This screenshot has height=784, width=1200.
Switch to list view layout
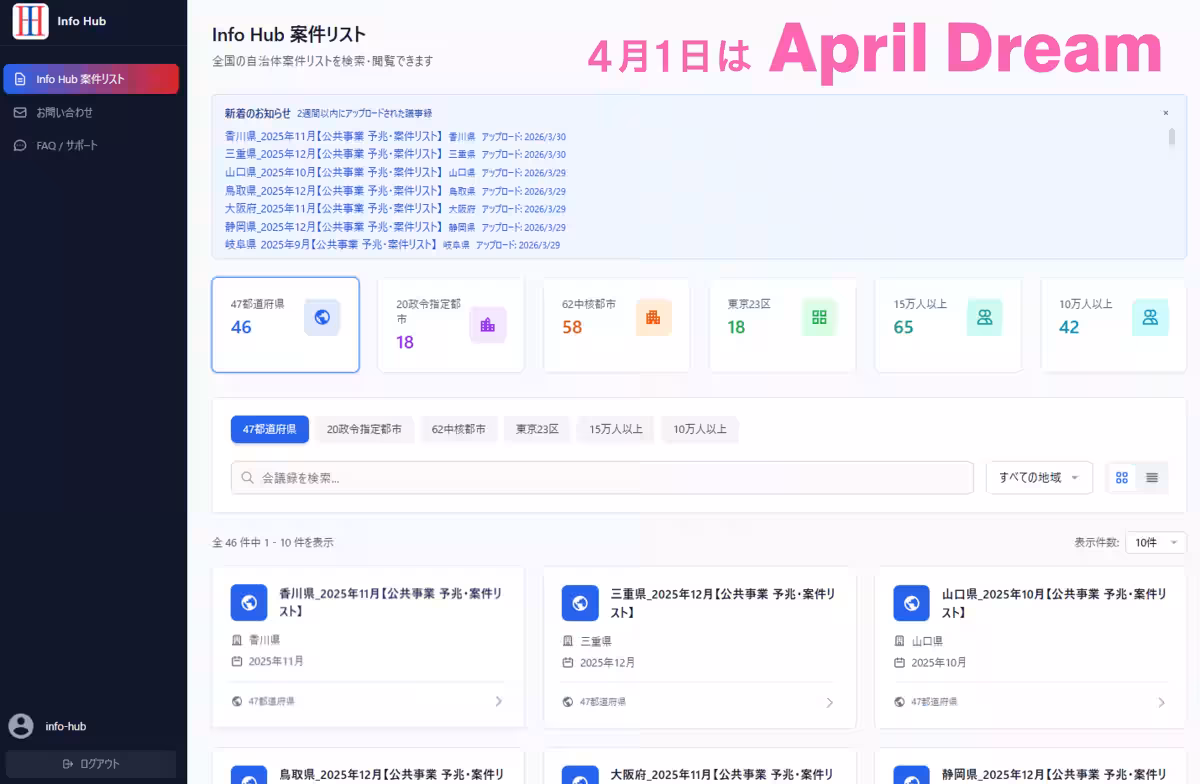(1152, 478)
